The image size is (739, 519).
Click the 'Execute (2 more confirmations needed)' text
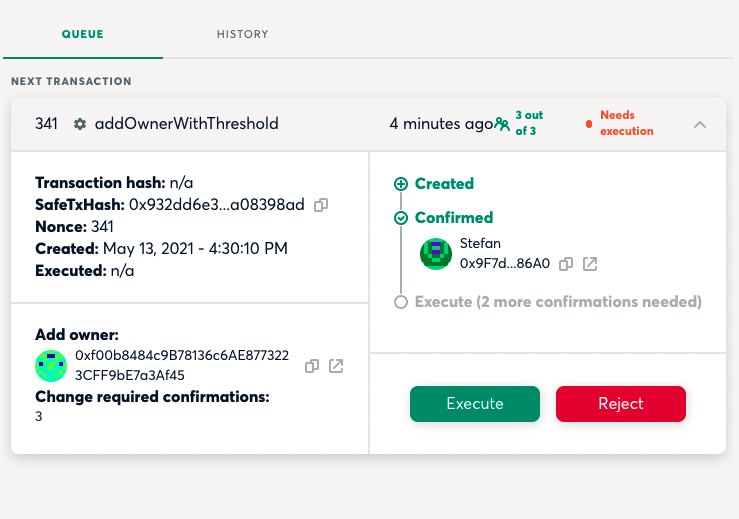pyautogui.click(x=558, y=302)
